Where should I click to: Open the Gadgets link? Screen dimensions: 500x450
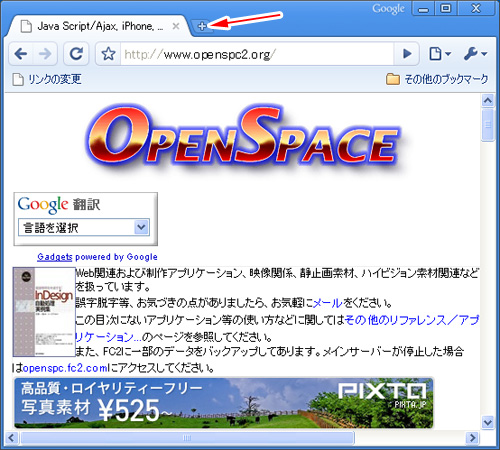(x=55, y=257)
